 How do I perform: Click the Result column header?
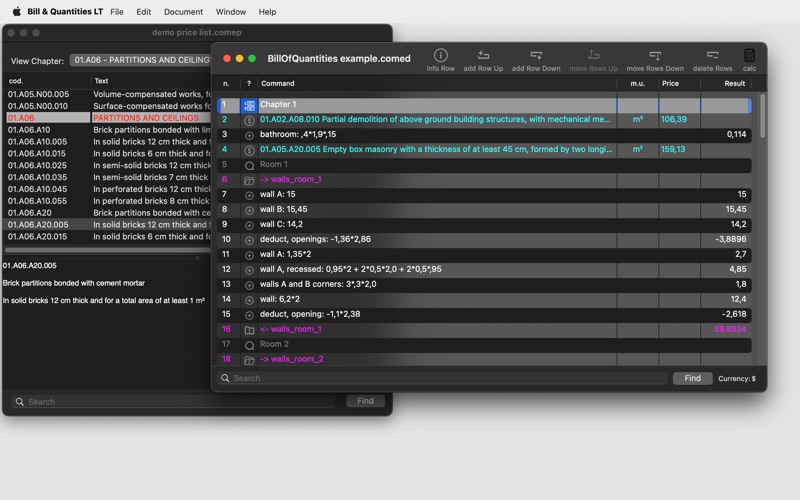pyautogui.click(x=726, y=83)
